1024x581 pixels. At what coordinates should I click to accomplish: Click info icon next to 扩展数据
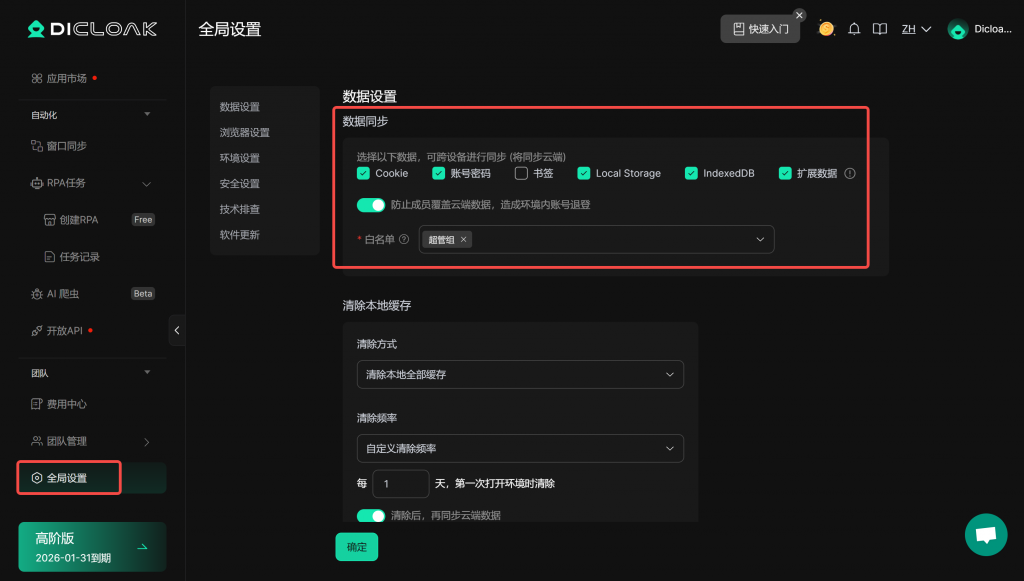coord(850,173)
